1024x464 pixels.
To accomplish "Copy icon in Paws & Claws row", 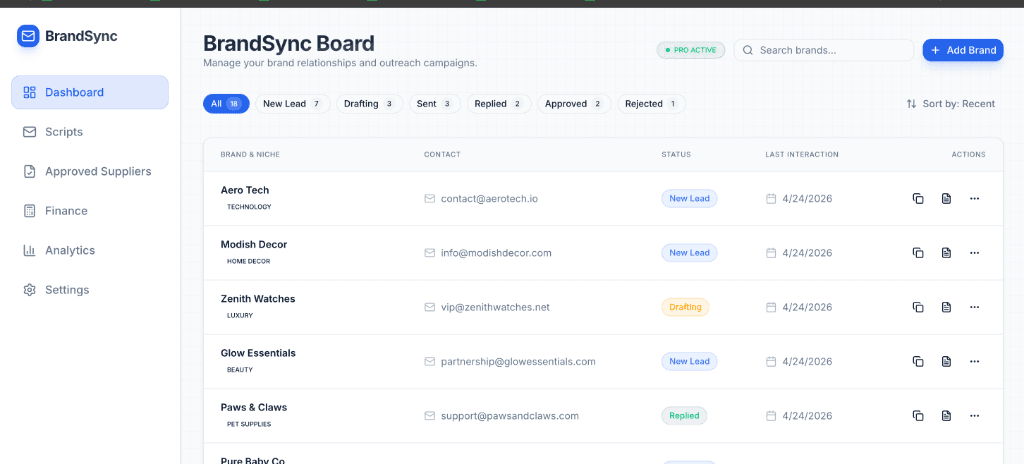I will coord(918,416).
